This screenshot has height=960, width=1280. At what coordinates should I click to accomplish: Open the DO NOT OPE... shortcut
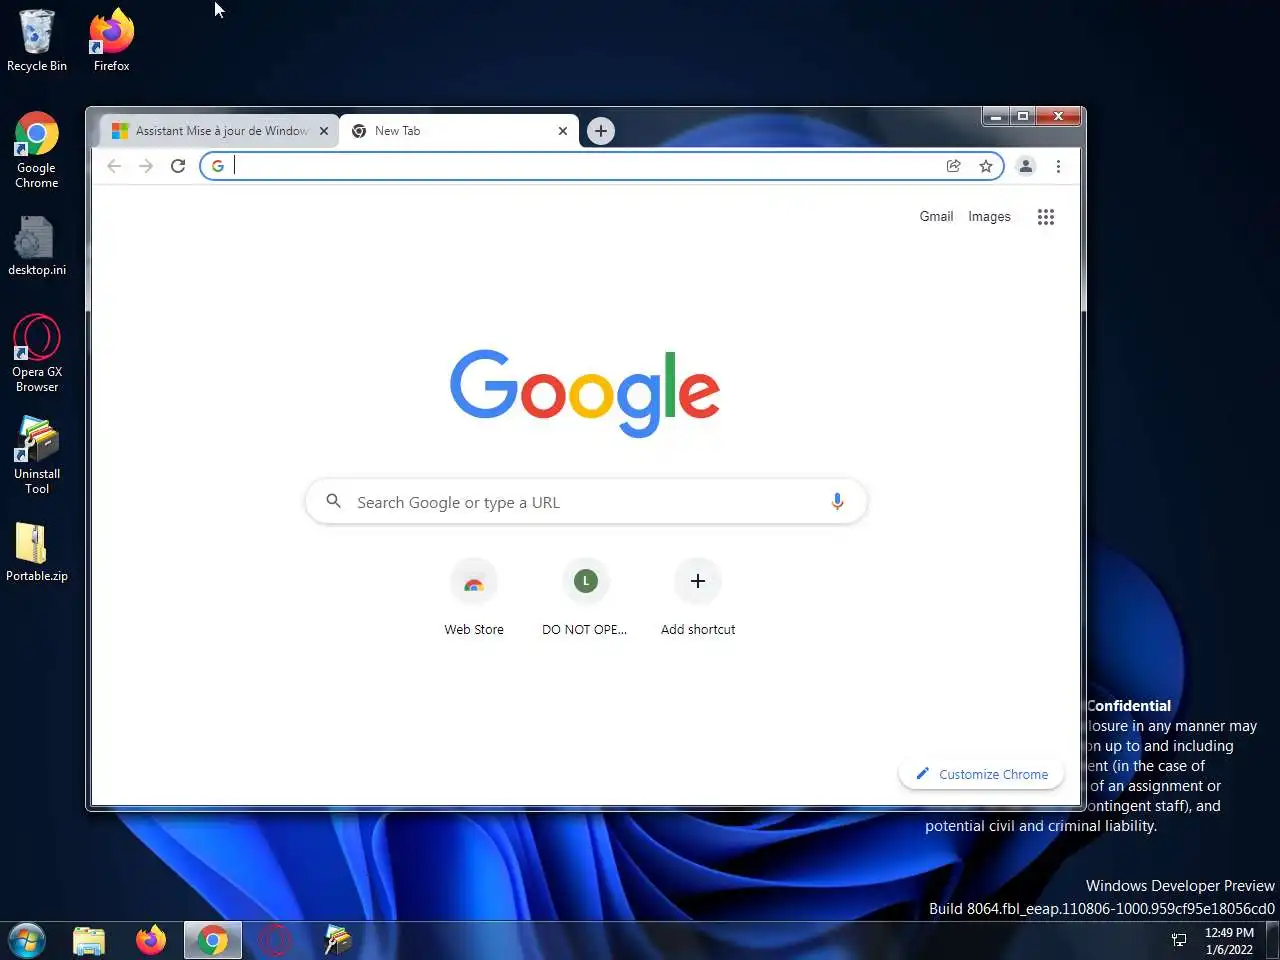point(585,598)
